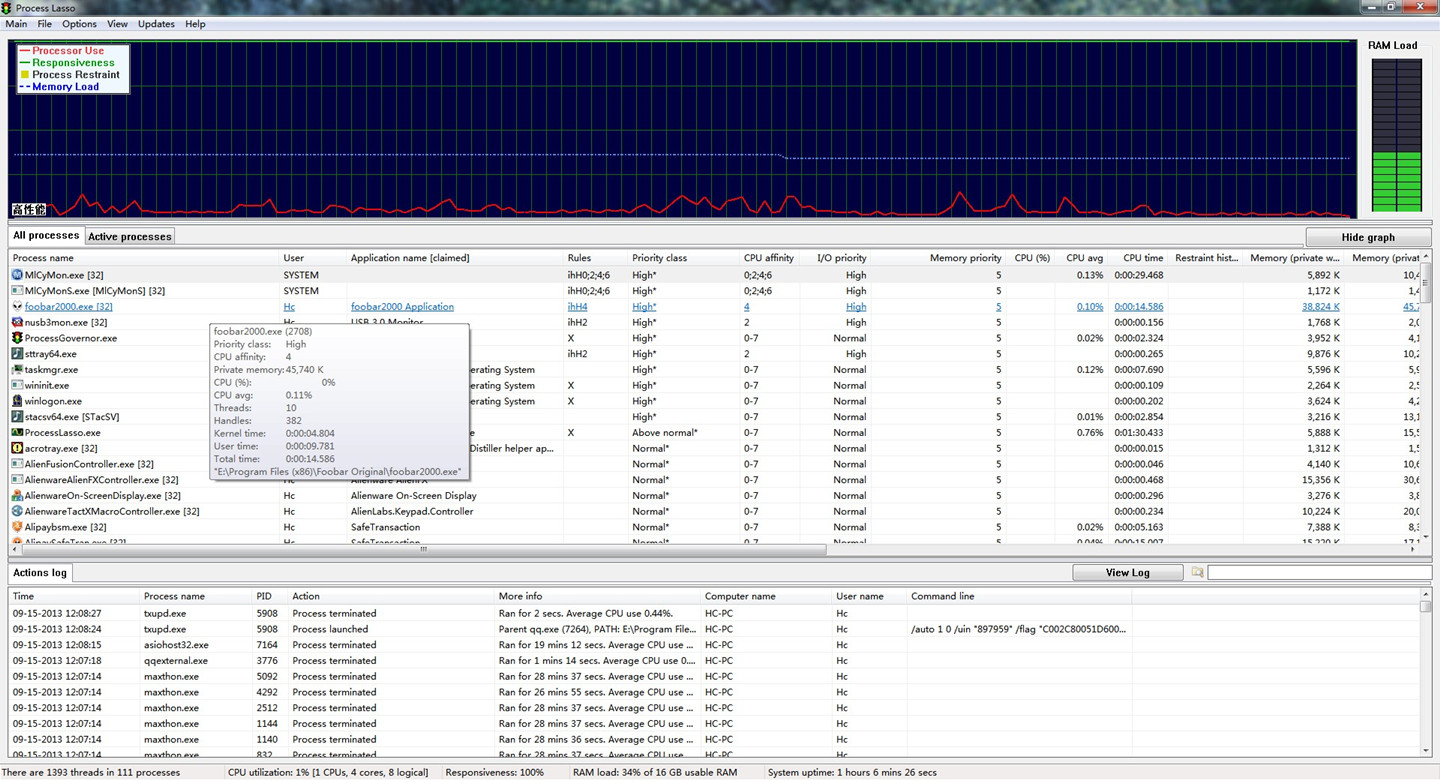Click the MlCyMonS.exe [MlCyMonS] process icon
The height and width of the screenshot is (780, 1440).
17,291
